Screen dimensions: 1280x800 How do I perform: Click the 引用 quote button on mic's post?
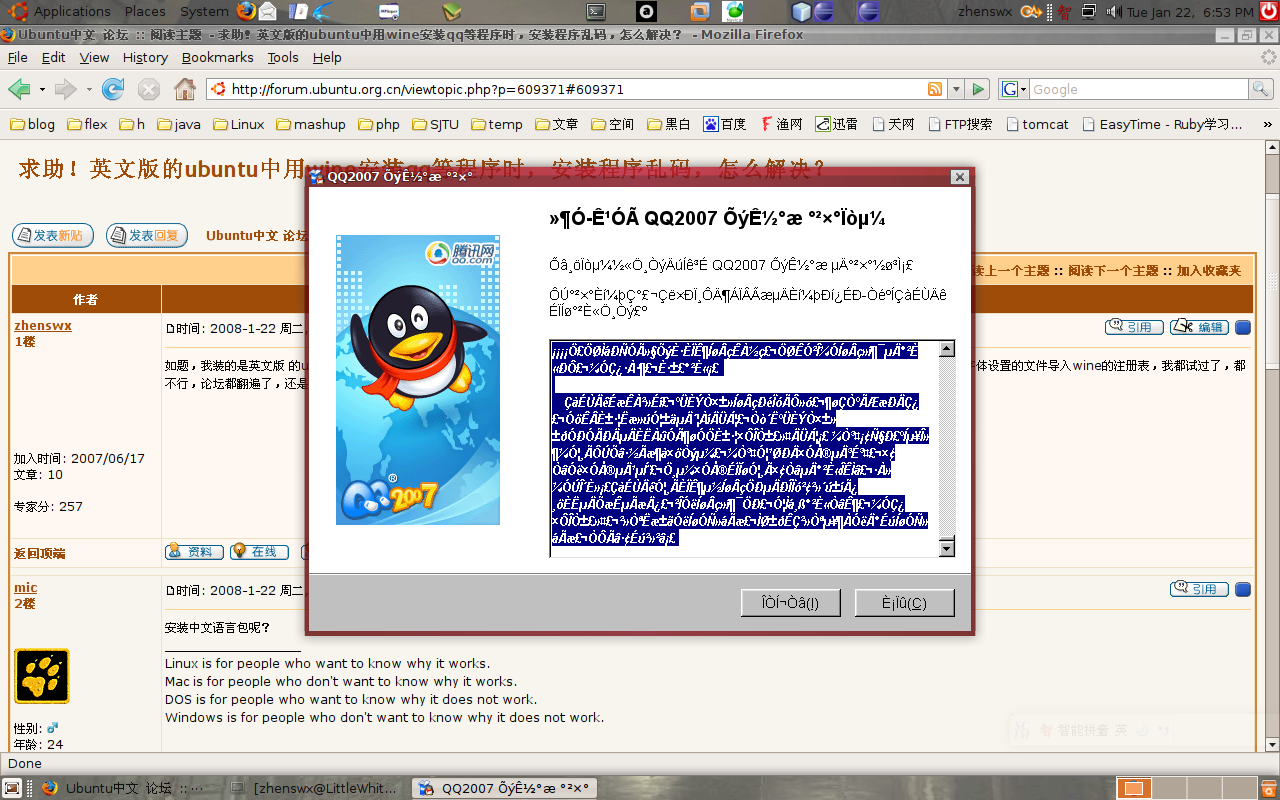point(1199,589)
